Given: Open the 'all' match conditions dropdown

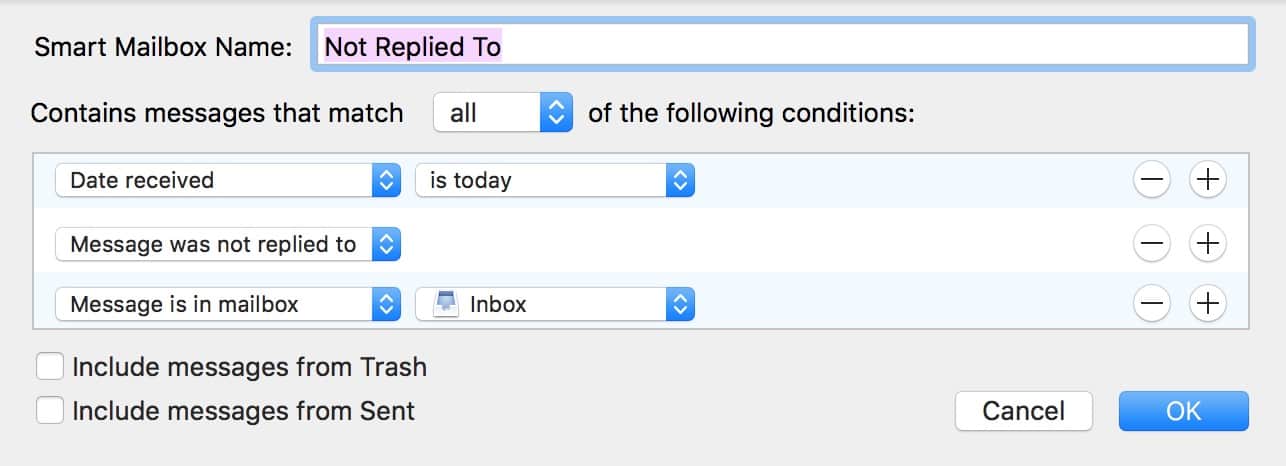Looking at the screenshot, I should pyautogui.click(x=502, y=113).
